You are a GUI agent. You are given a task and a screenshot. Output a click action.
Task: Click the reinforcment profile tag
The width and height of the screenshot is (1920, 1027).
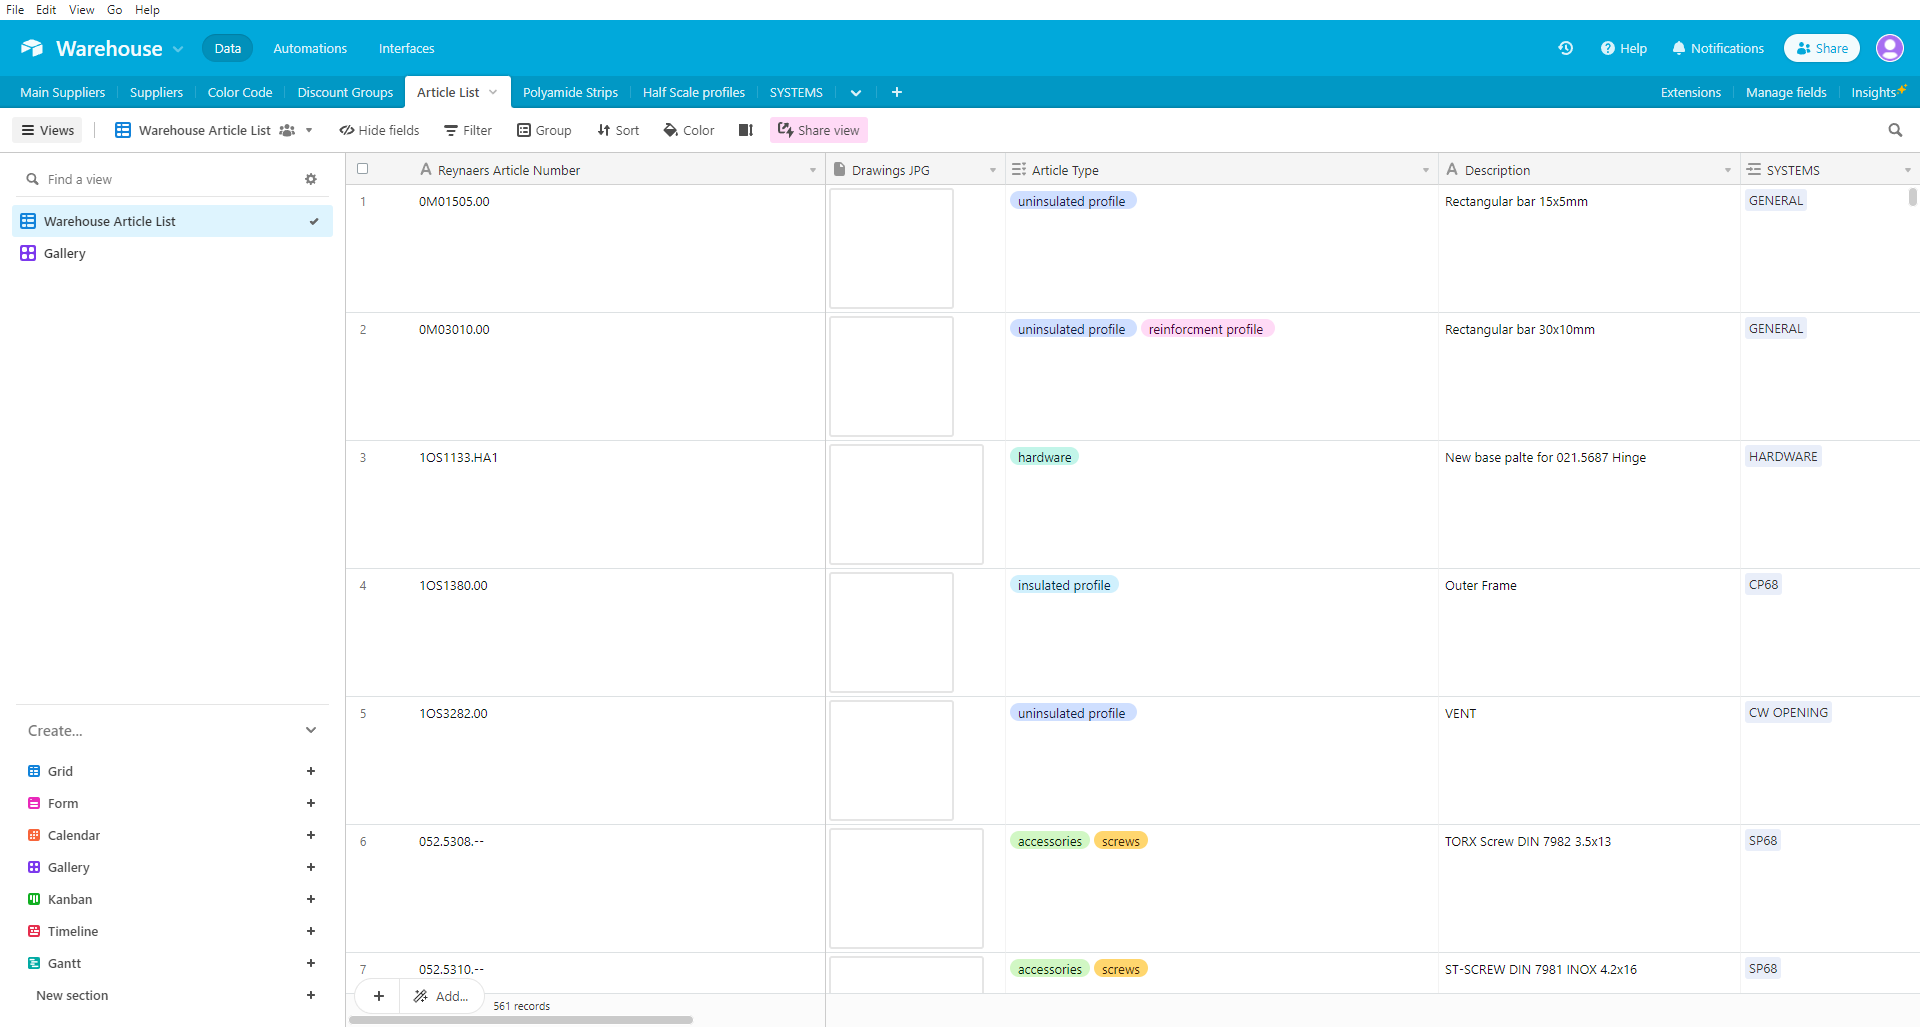1206,329
